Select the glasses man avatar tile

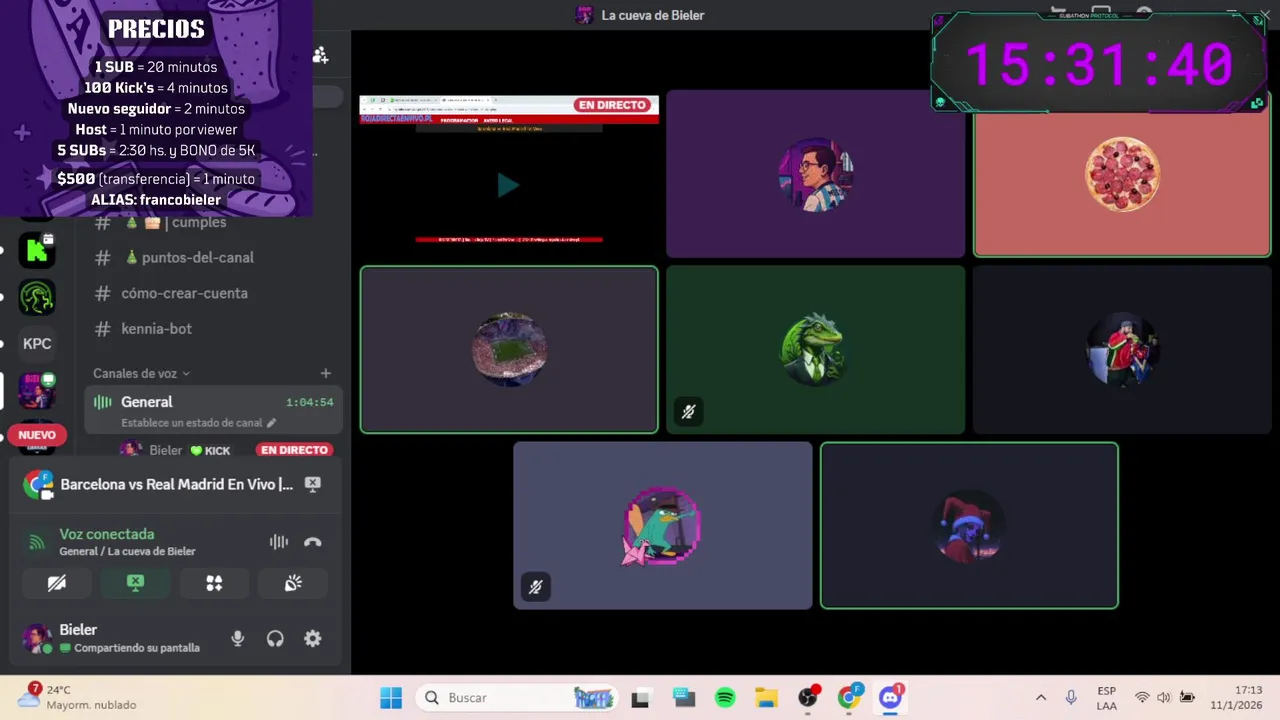coord(816,174)
